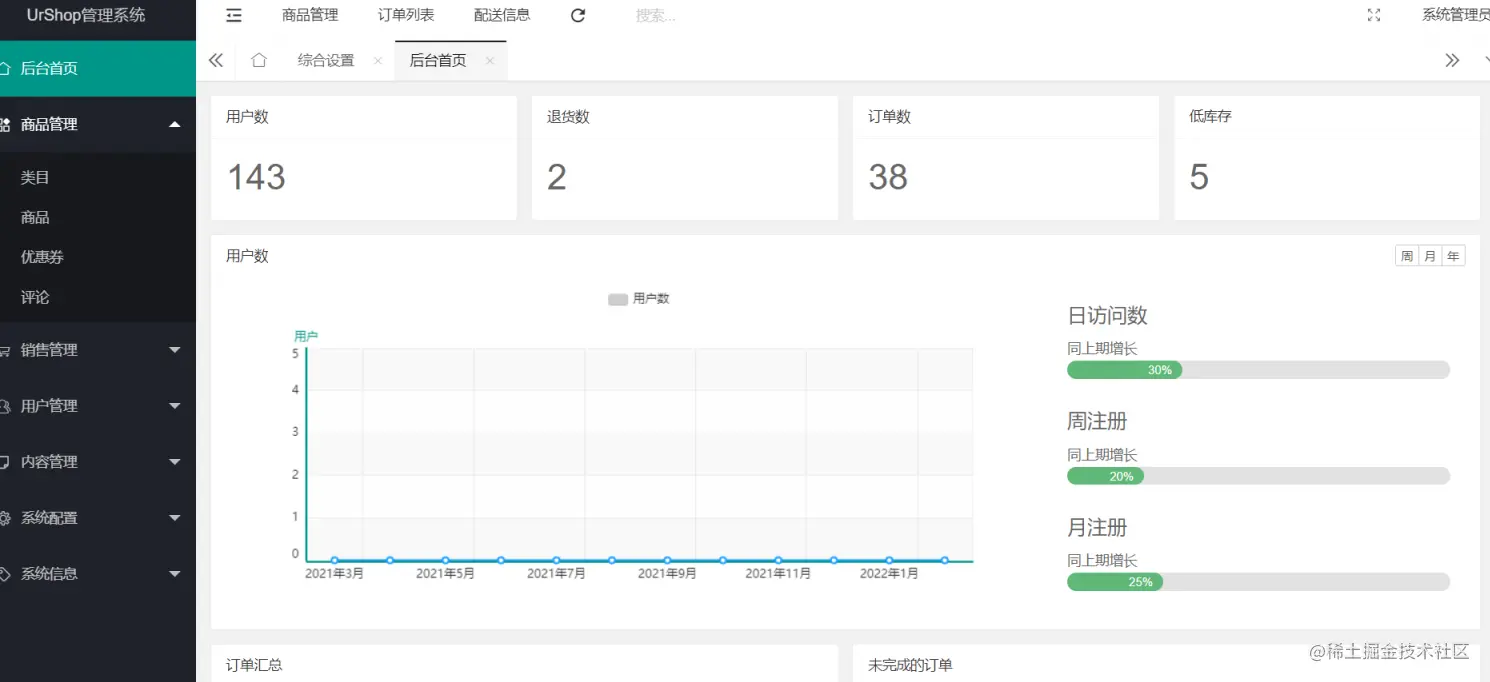Expand the 销售管理 menu arrow
The image size is (1490, 682).
click(175, 350)
